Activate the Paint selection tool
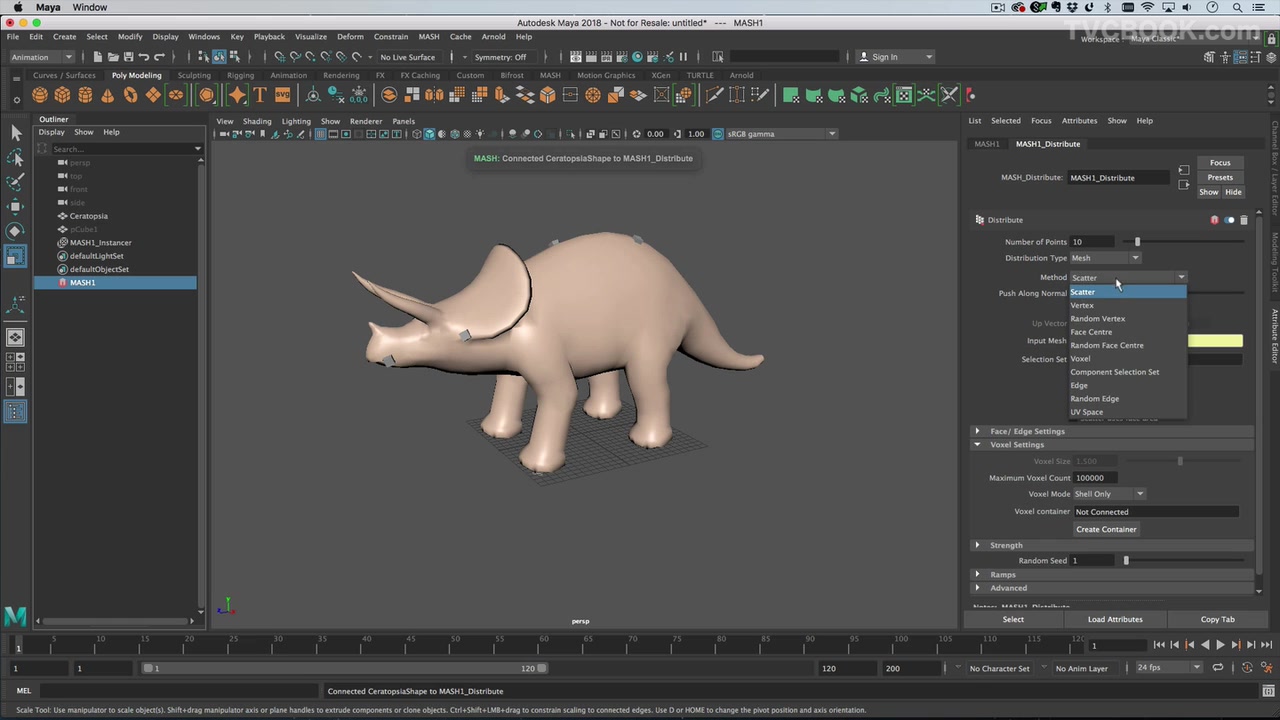 15,182
